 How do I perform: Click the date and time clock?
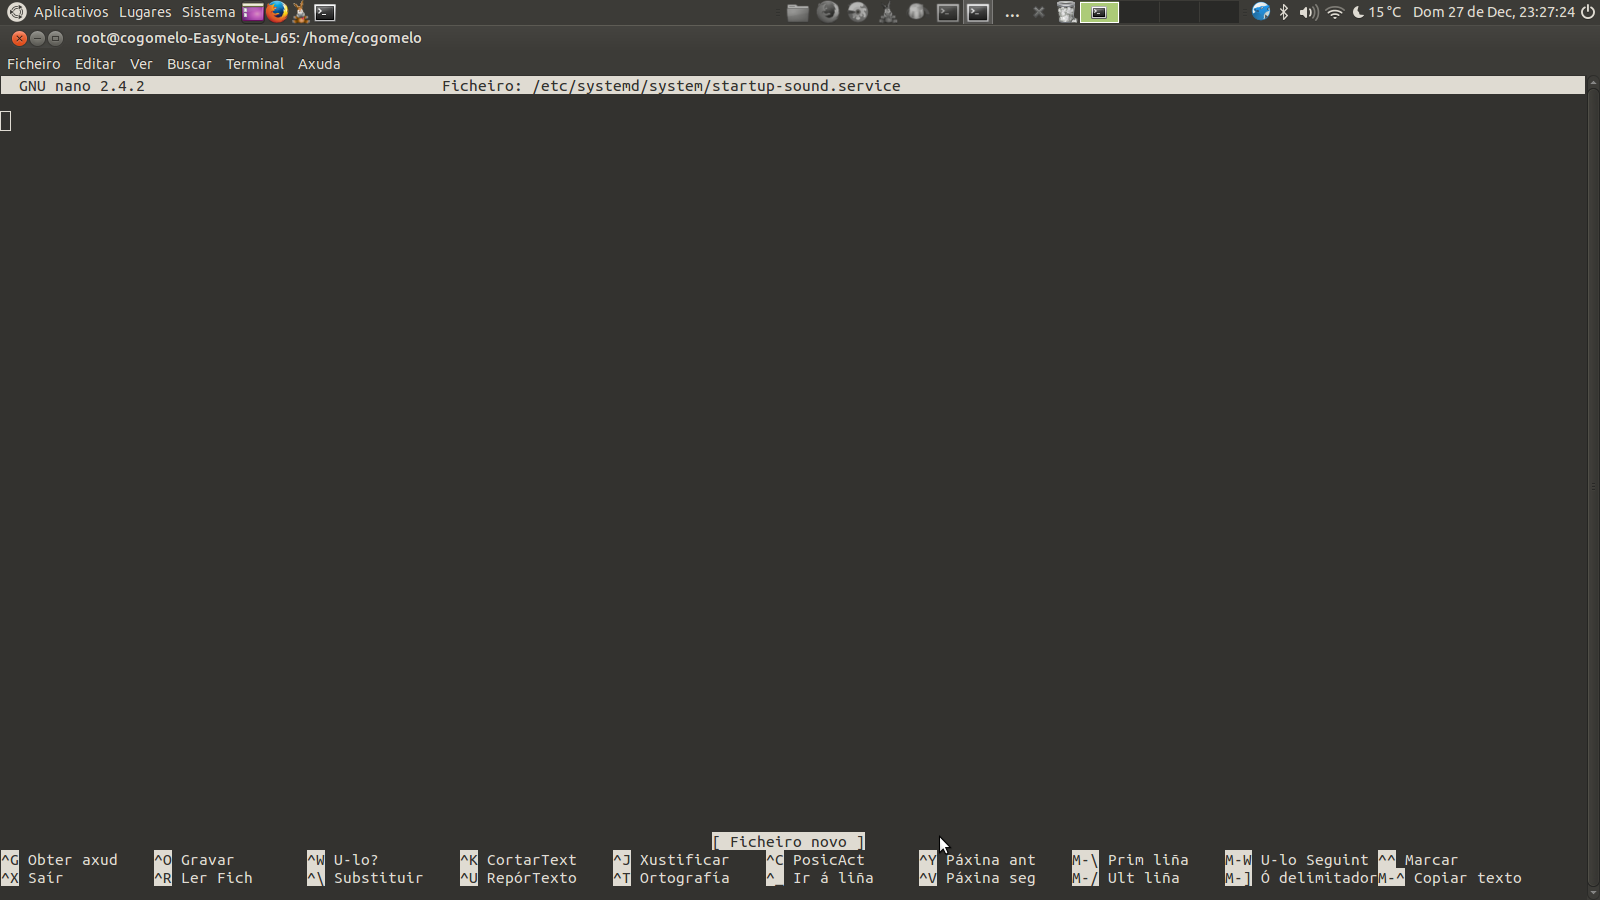coord(1493,12)
